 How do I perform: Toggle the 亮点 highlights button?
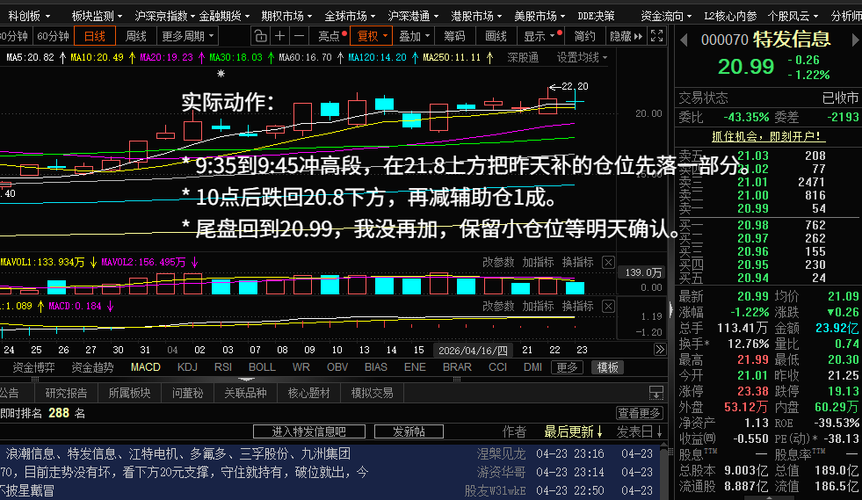(x=331, y=36)
